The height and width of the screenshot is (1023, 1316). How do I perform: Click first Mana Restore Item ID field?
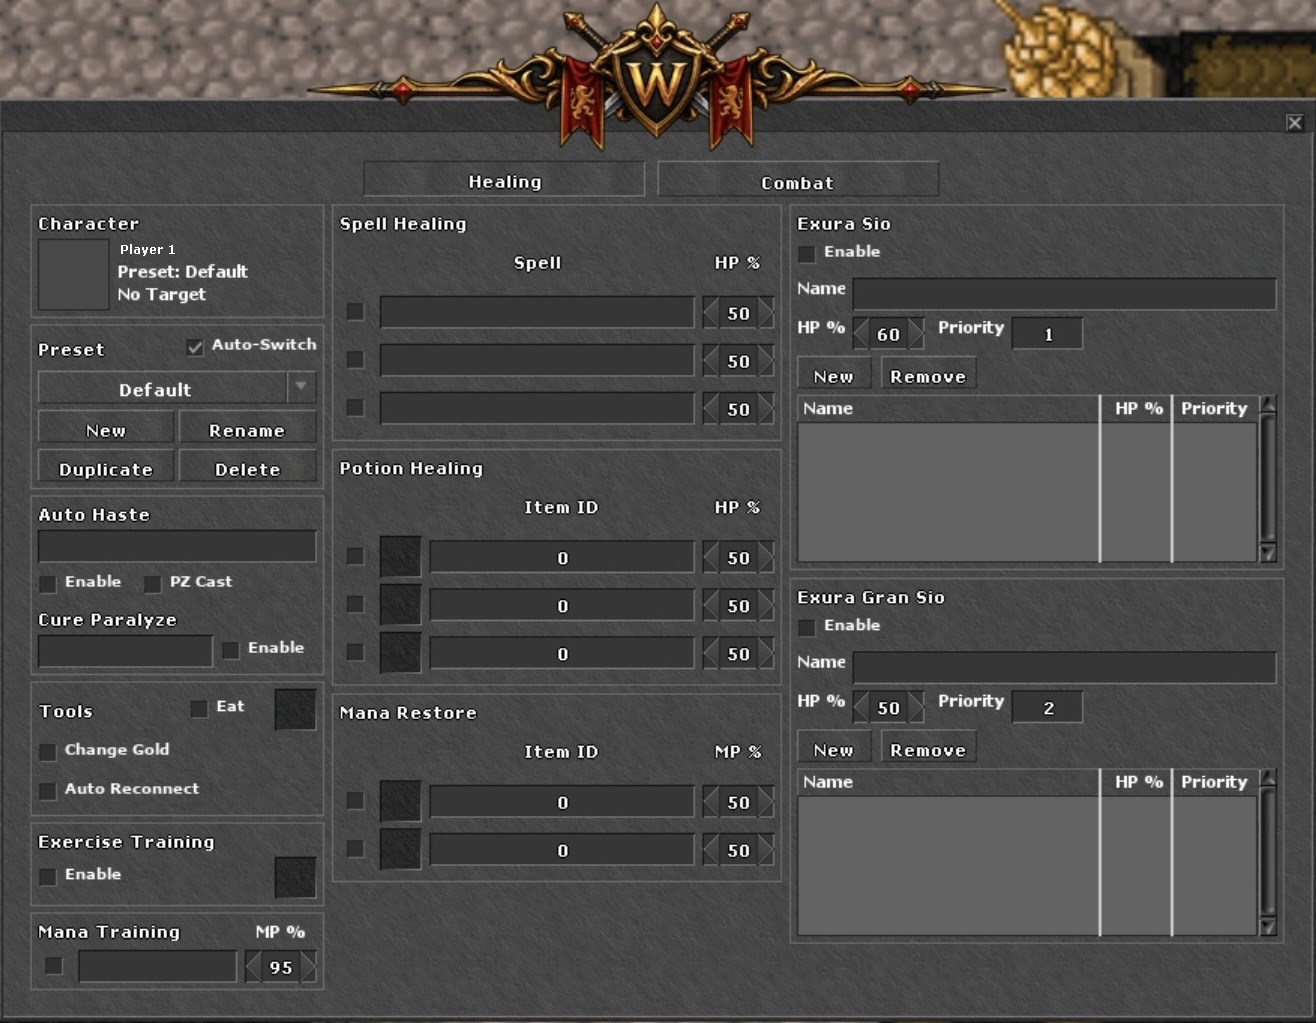click(562, 802)
